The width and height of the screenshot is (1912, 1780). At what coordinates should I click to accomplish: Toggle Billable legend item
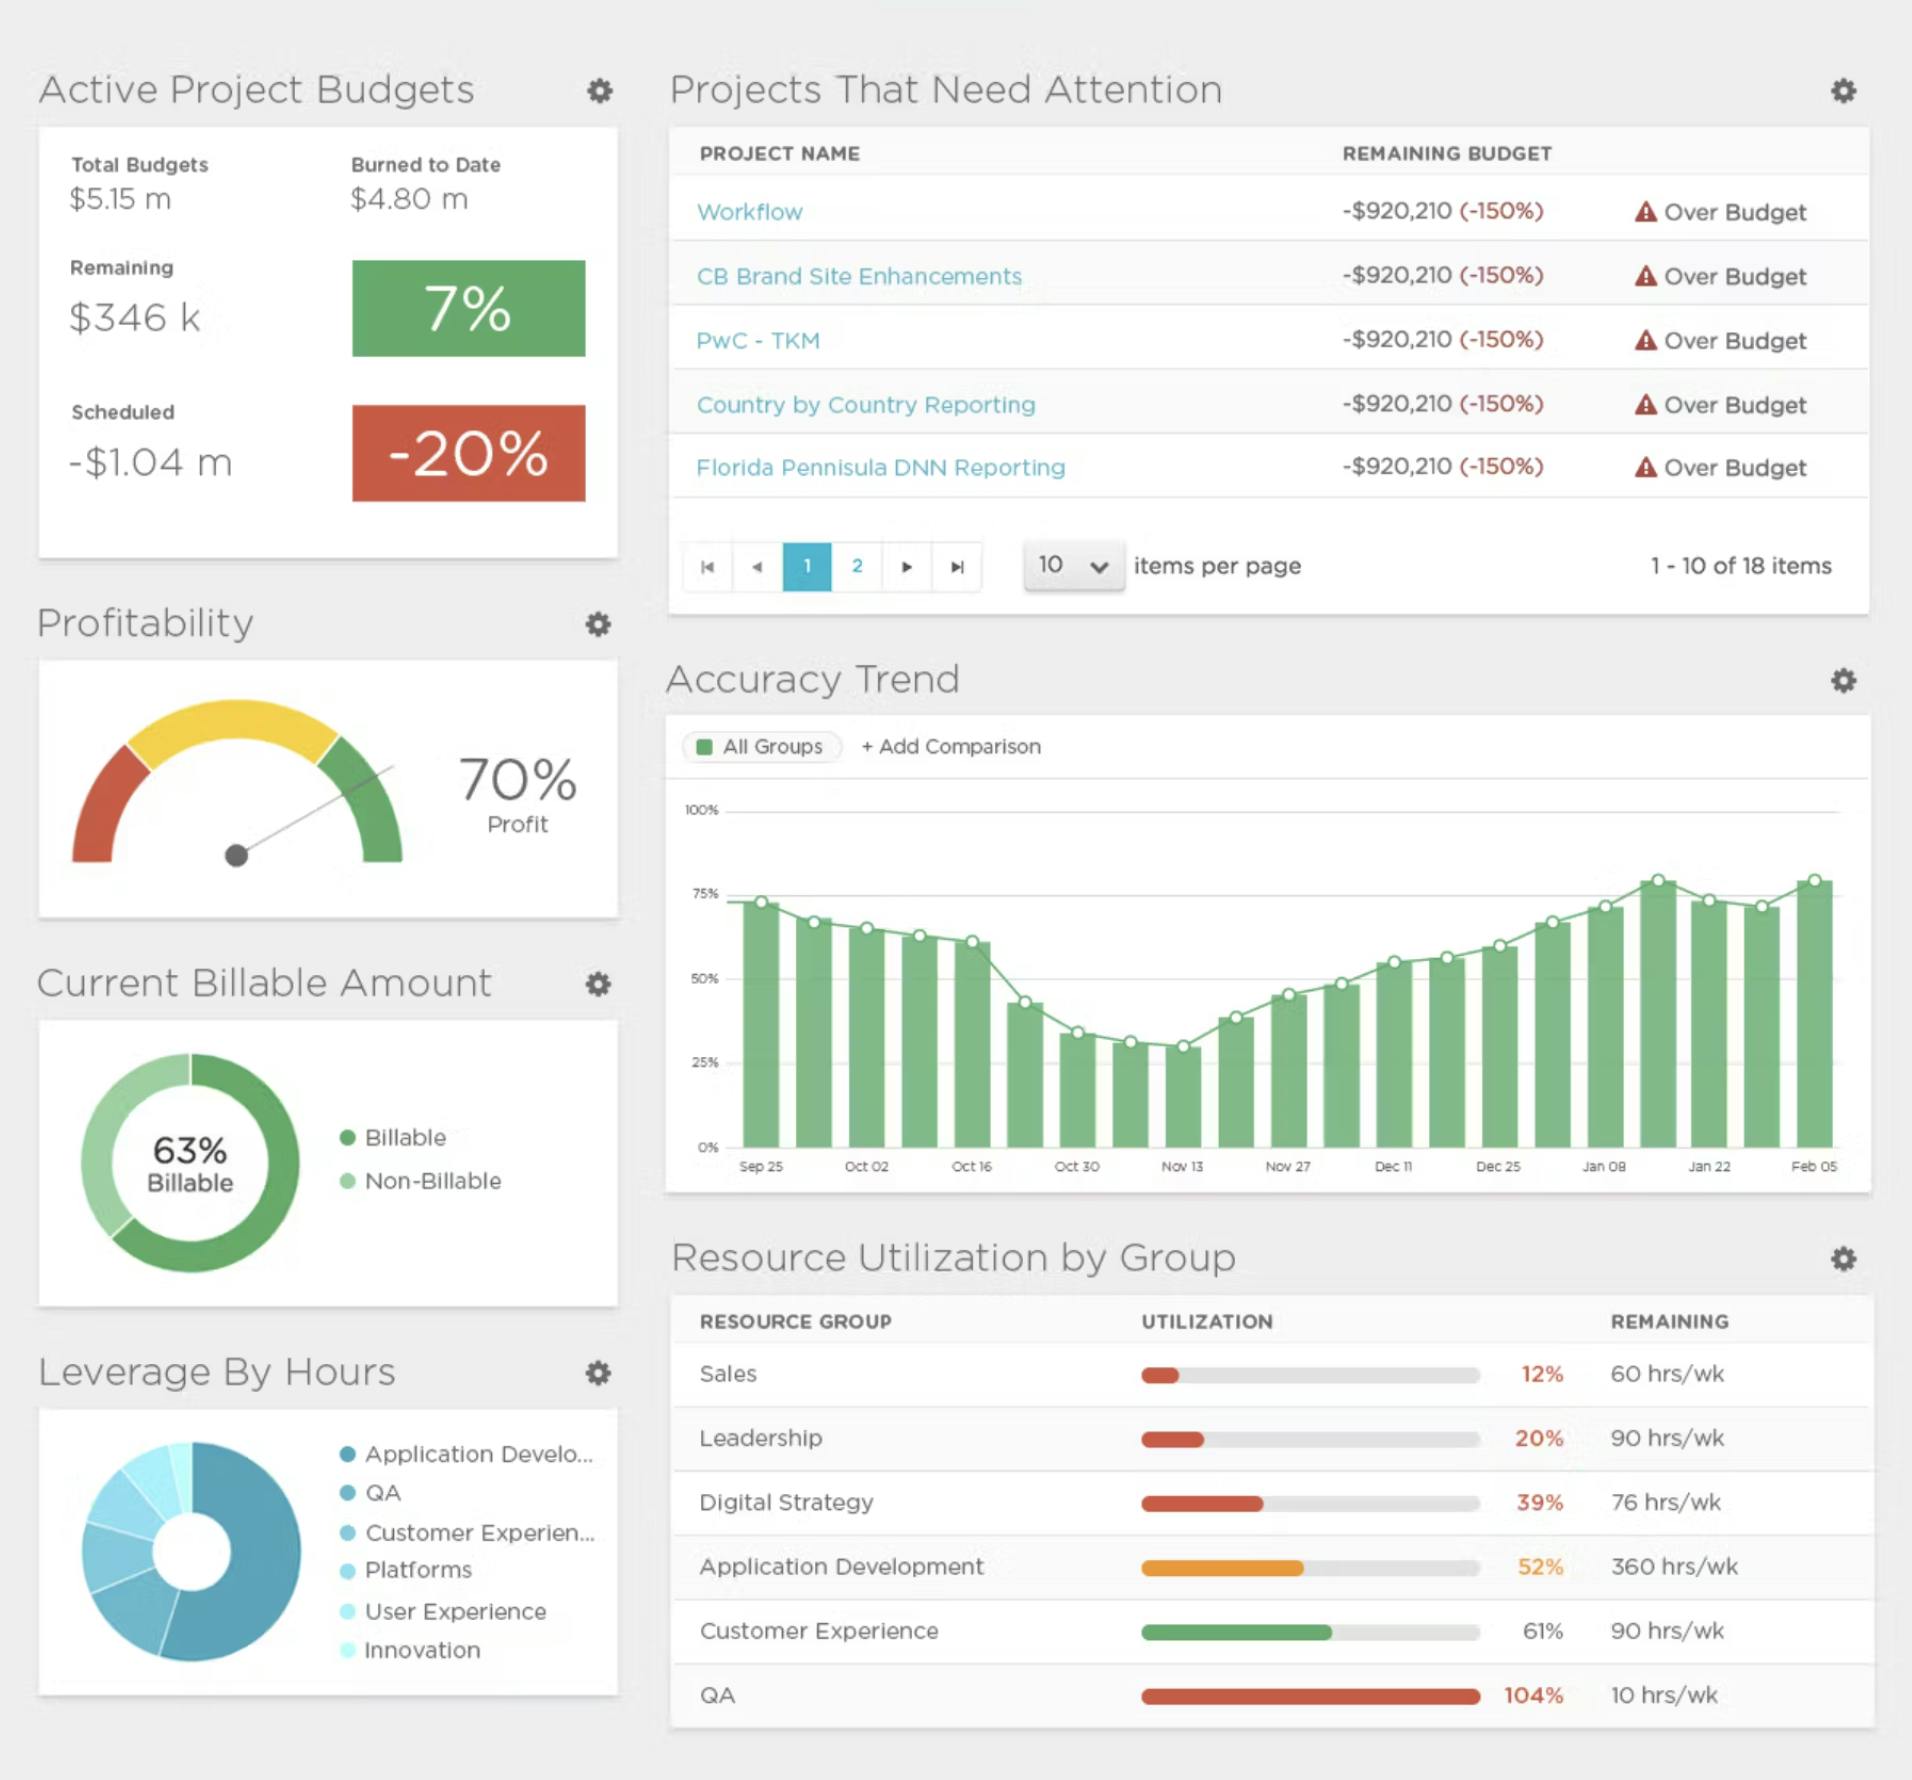click(x=393, y=1138)
